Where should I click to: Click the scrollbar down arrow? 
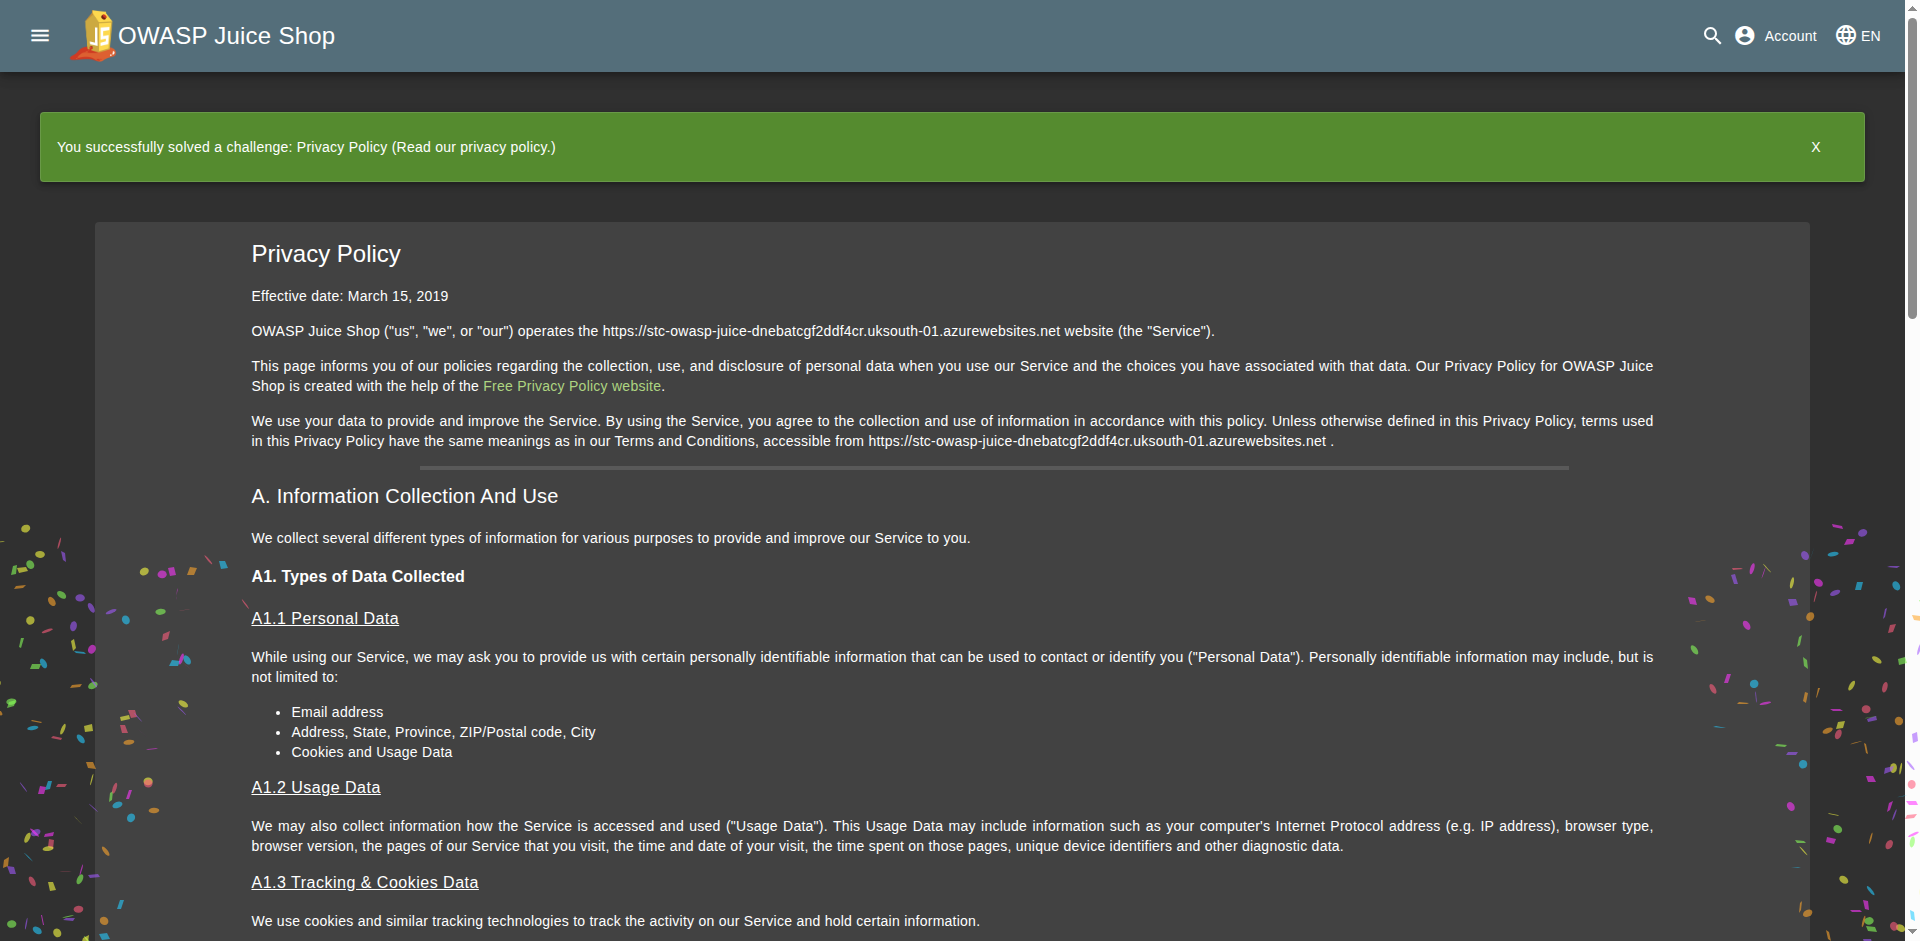coord(1912,932)
